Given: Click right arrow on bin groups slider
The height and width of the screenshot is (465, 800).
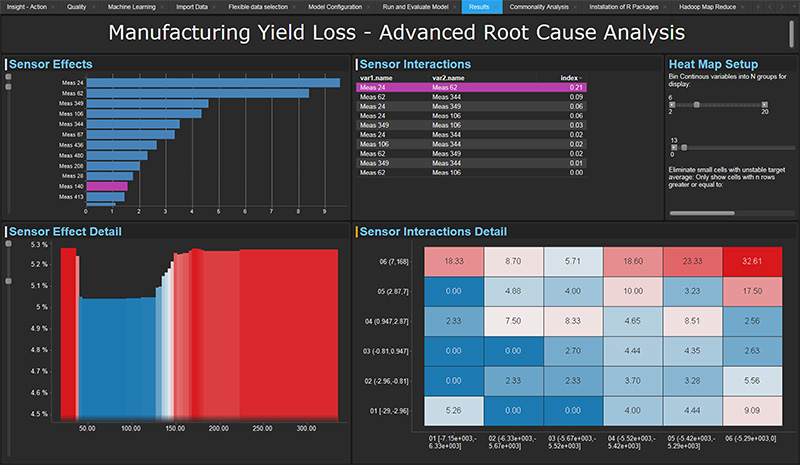Looking at the screenshot, I should tap(764, 103).
